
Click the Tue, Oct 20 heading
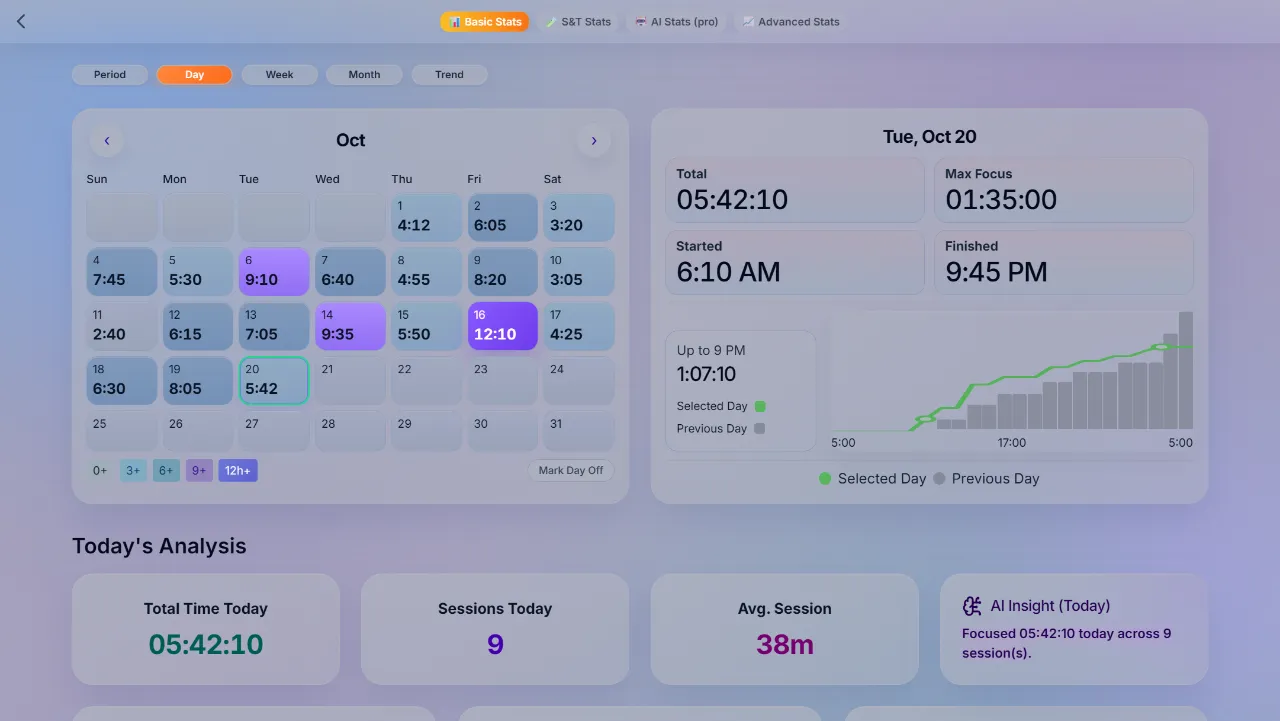[x=930, y=137]
